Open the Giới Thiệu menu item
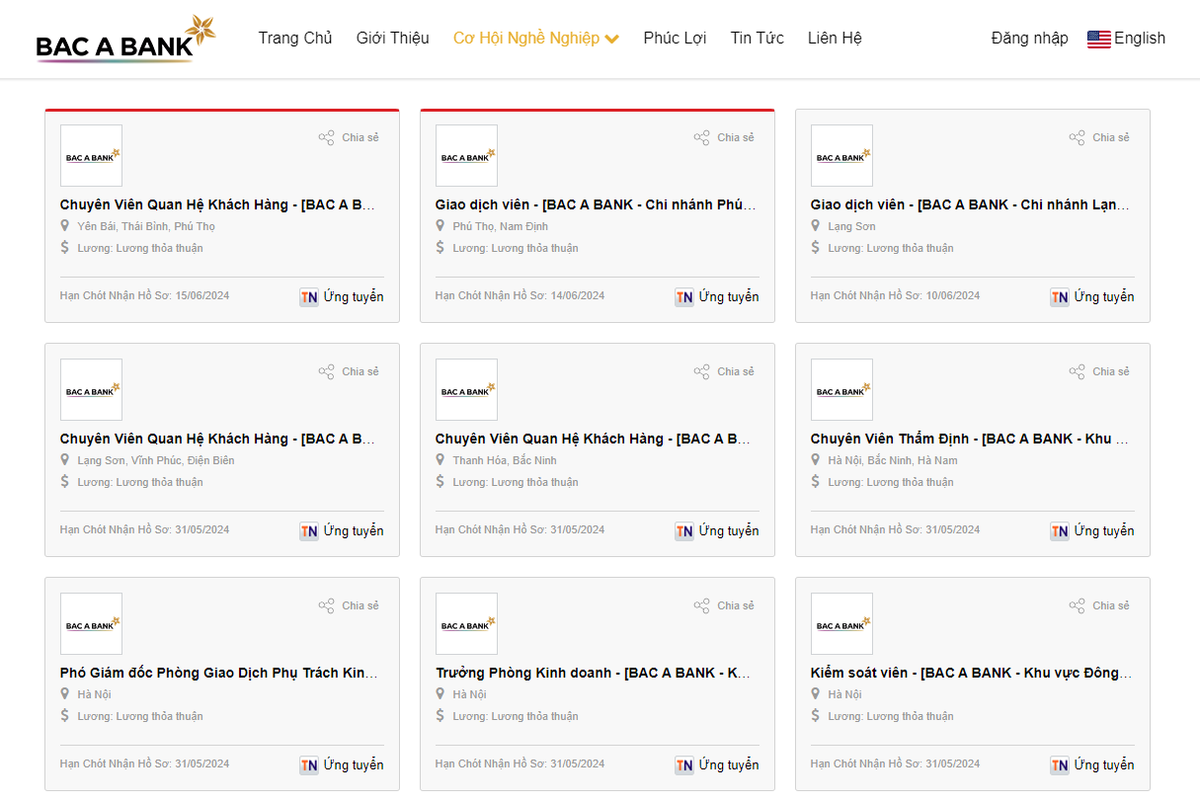This screenshot has width=1200, height=804. tap(393, 38)
